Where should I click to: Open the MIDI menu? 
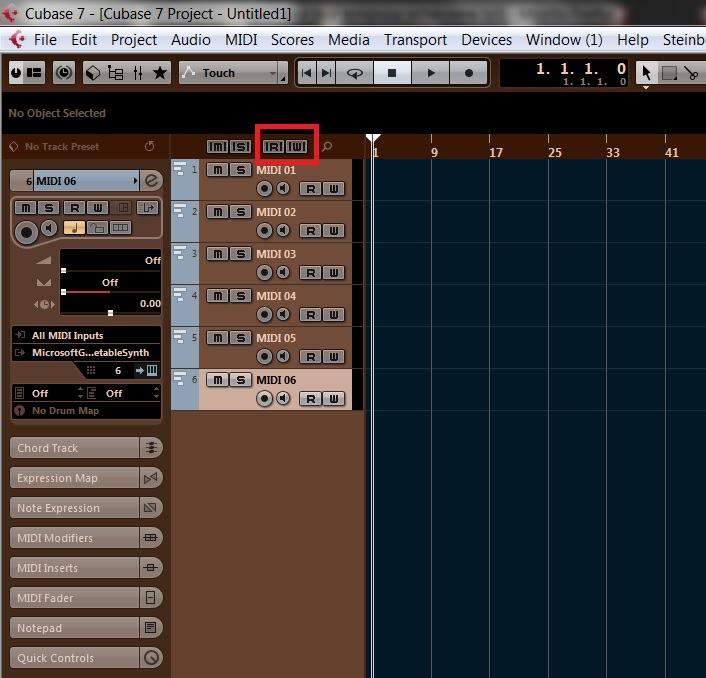coord(241,40)
